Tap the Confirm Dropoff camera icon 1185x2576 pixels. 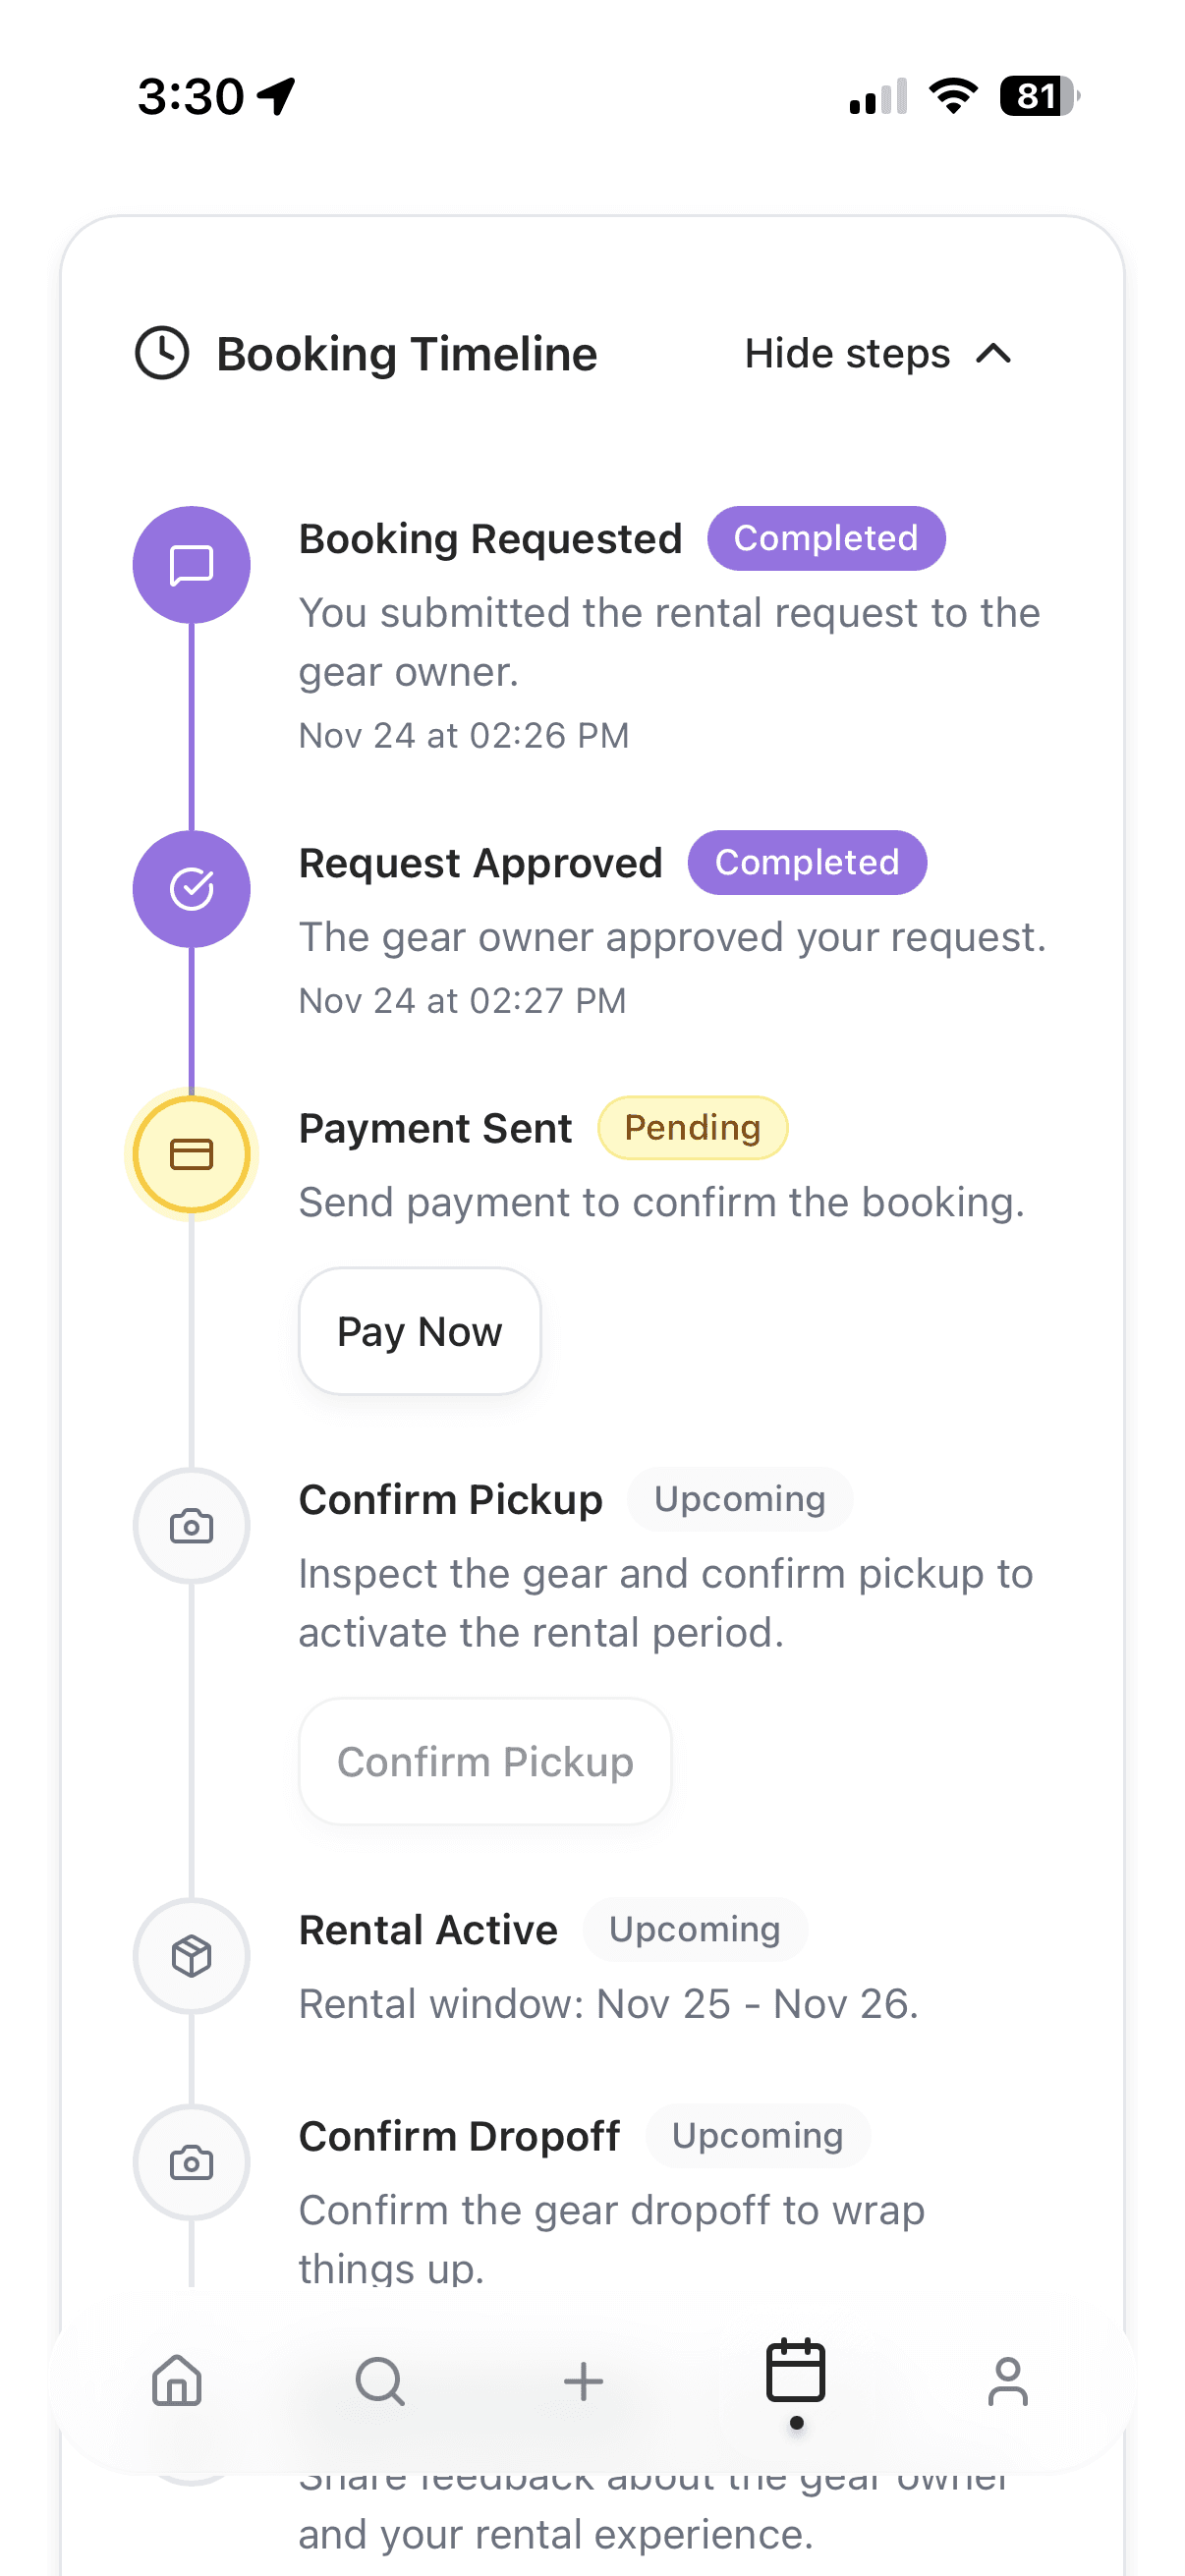pyautogui.click(x=191, y=2162)
